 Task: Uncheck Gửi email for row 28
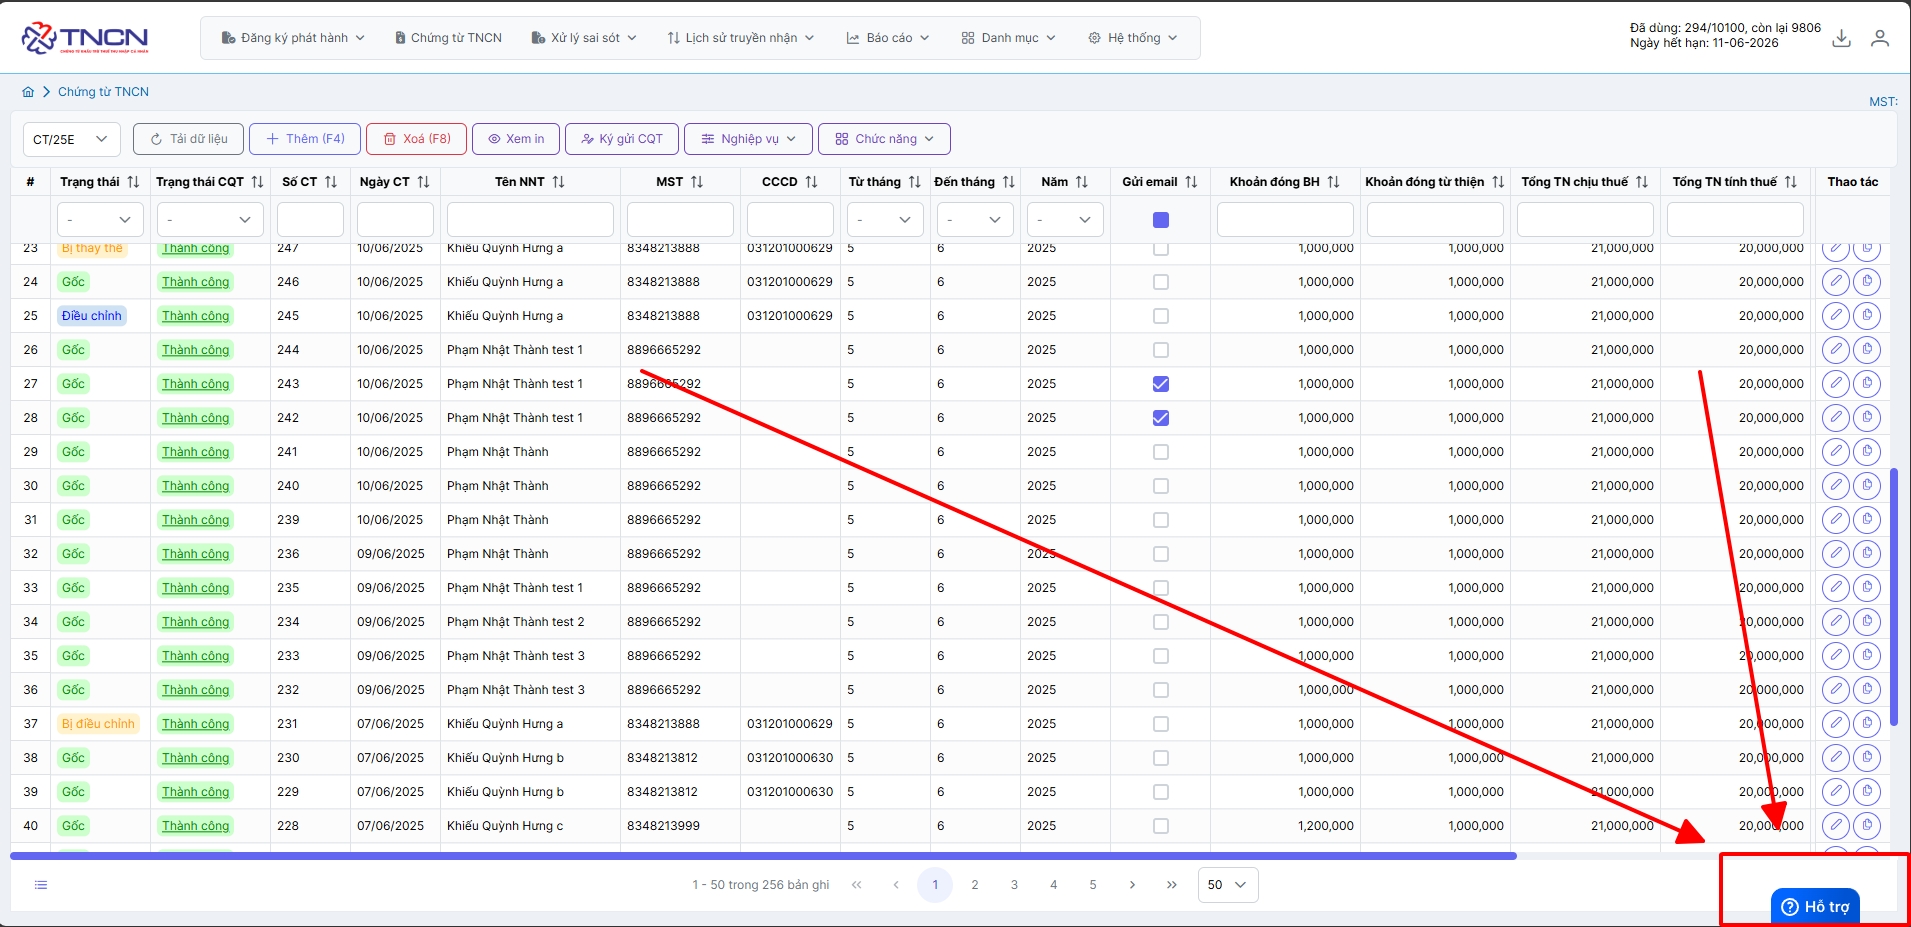pos(1161,418)
